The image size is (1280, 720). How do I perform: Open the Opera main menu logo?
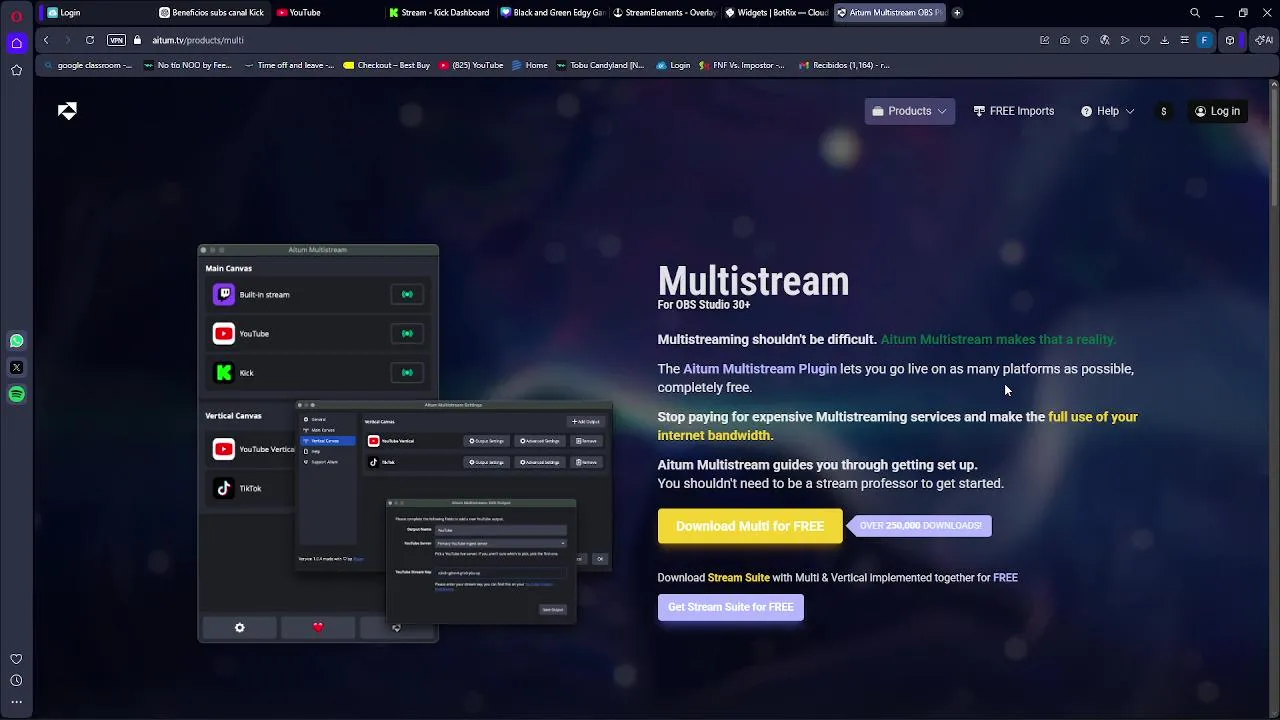[16, 16]
